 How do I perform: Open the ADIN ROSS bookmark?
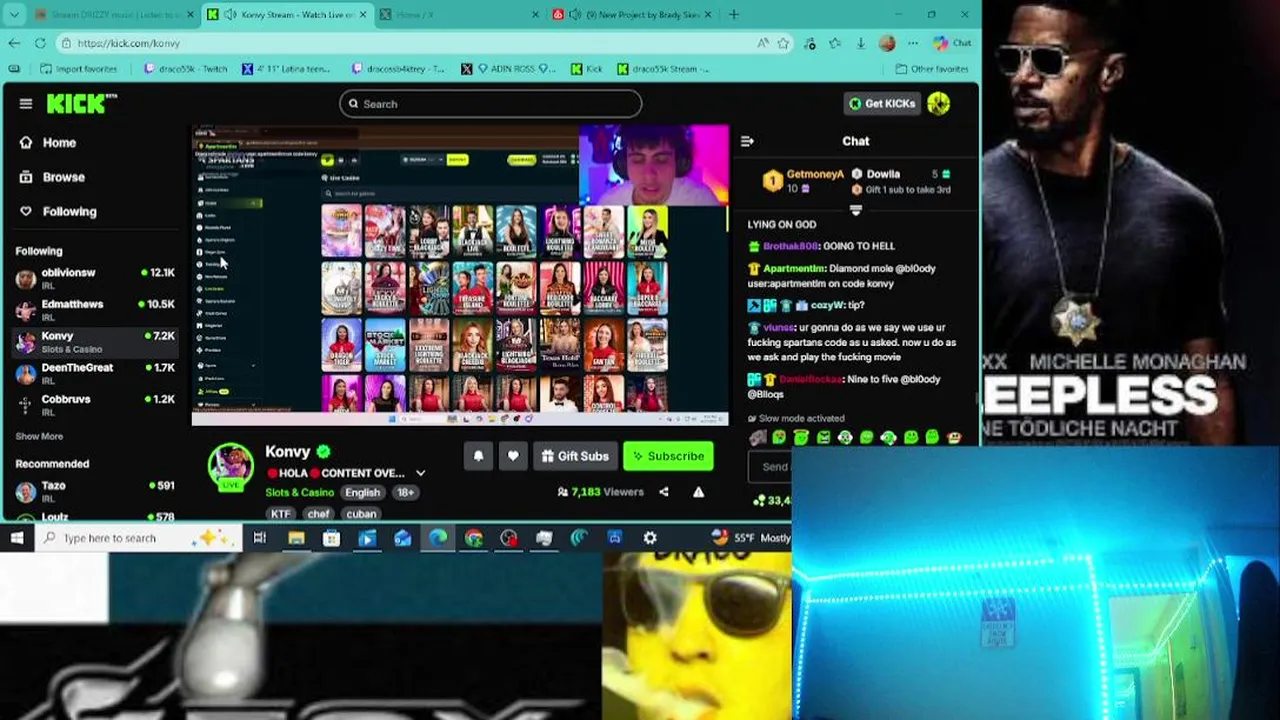pyautogui.click(x=508, y=69)
